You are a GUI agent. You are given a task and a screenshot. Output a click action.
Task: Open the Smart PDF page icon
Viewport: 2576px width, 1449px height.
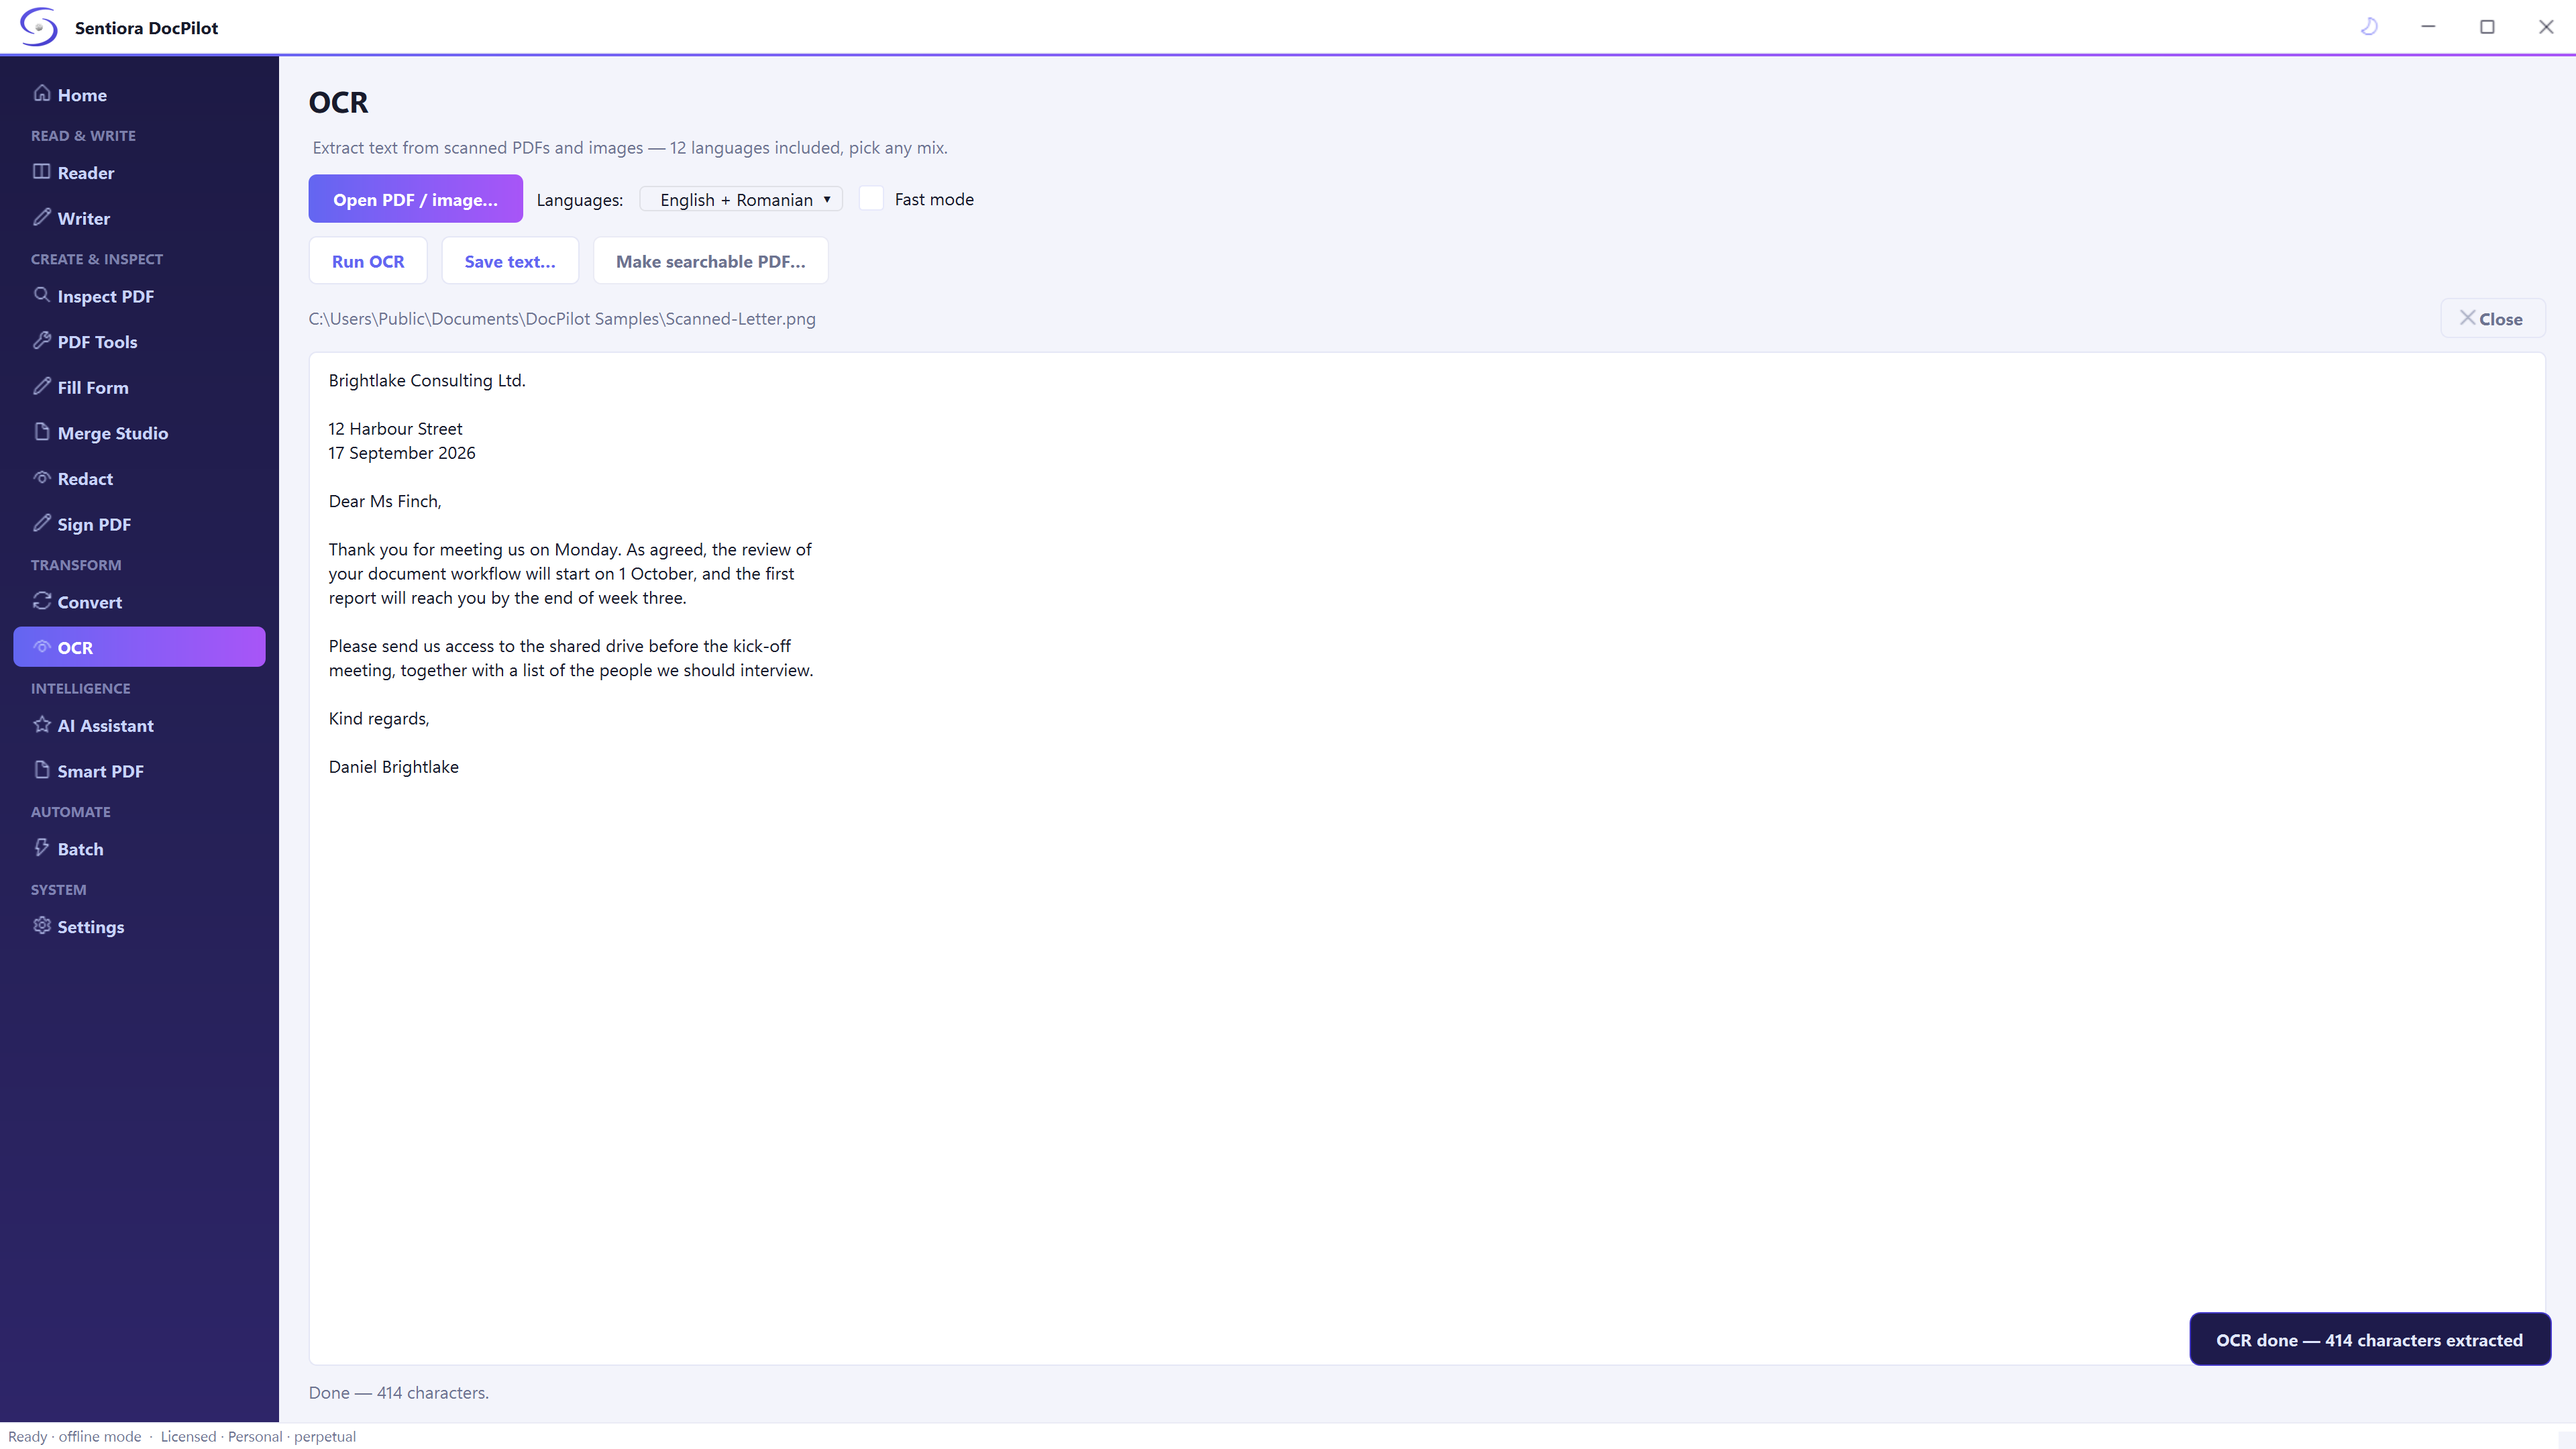click(x=41, y=770)
